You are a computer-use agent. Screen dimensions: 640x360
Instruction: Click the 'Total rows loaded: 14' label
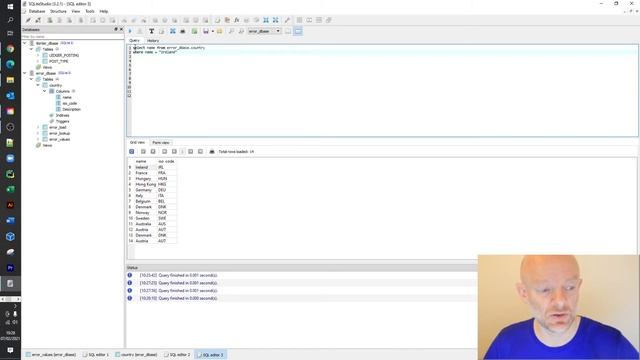click(236, 151)
